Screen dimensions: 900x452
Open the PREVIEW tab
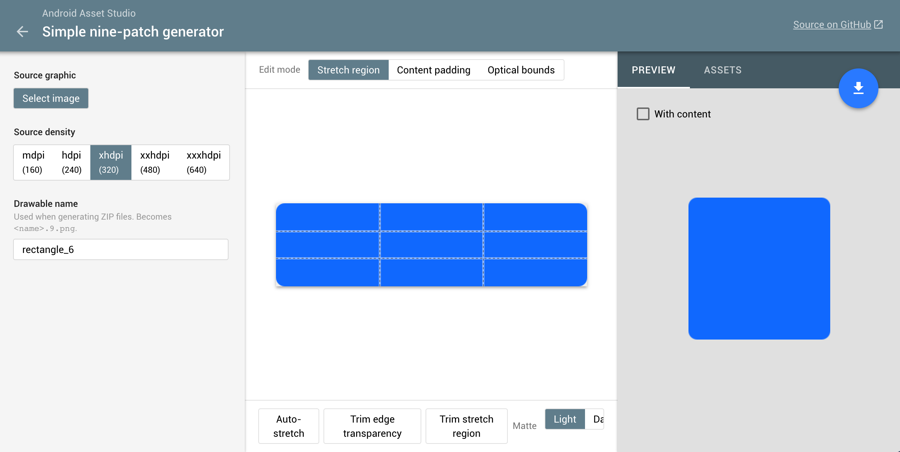[x=653, y=70]
